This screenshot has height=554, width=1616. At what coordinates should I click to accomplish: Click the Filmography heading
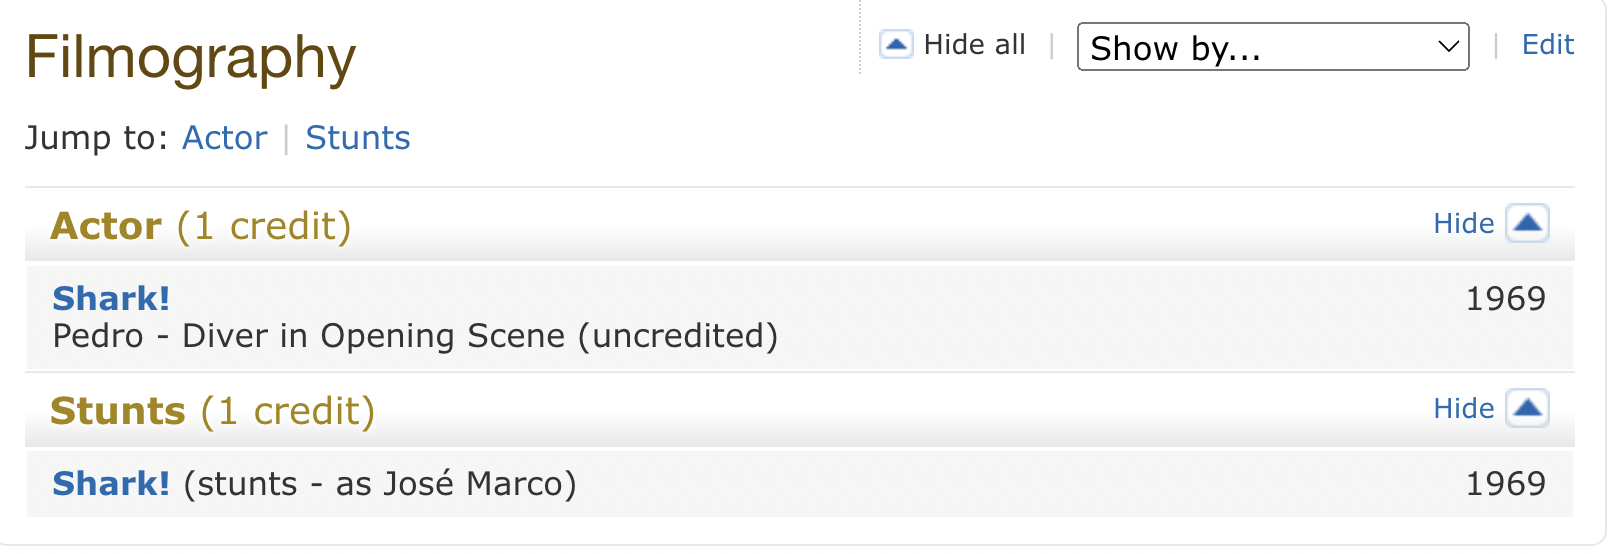coord(190,58)
